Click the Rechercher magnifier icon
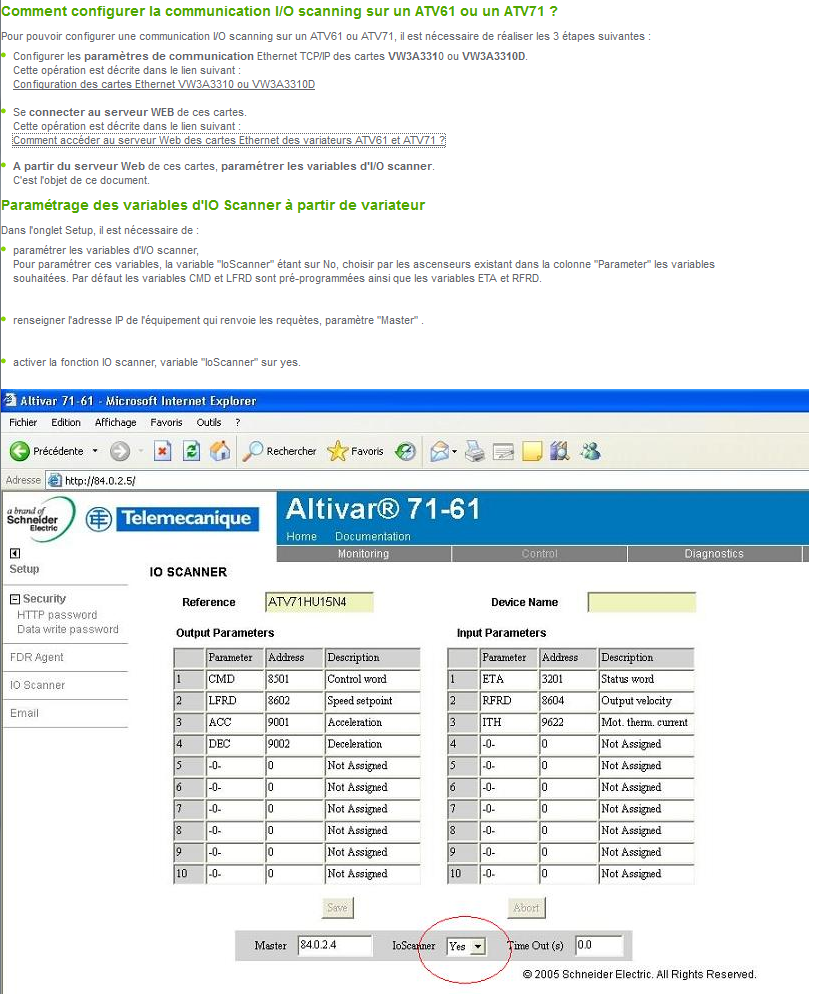Screen dimensions: 819x994 point(253,451)
